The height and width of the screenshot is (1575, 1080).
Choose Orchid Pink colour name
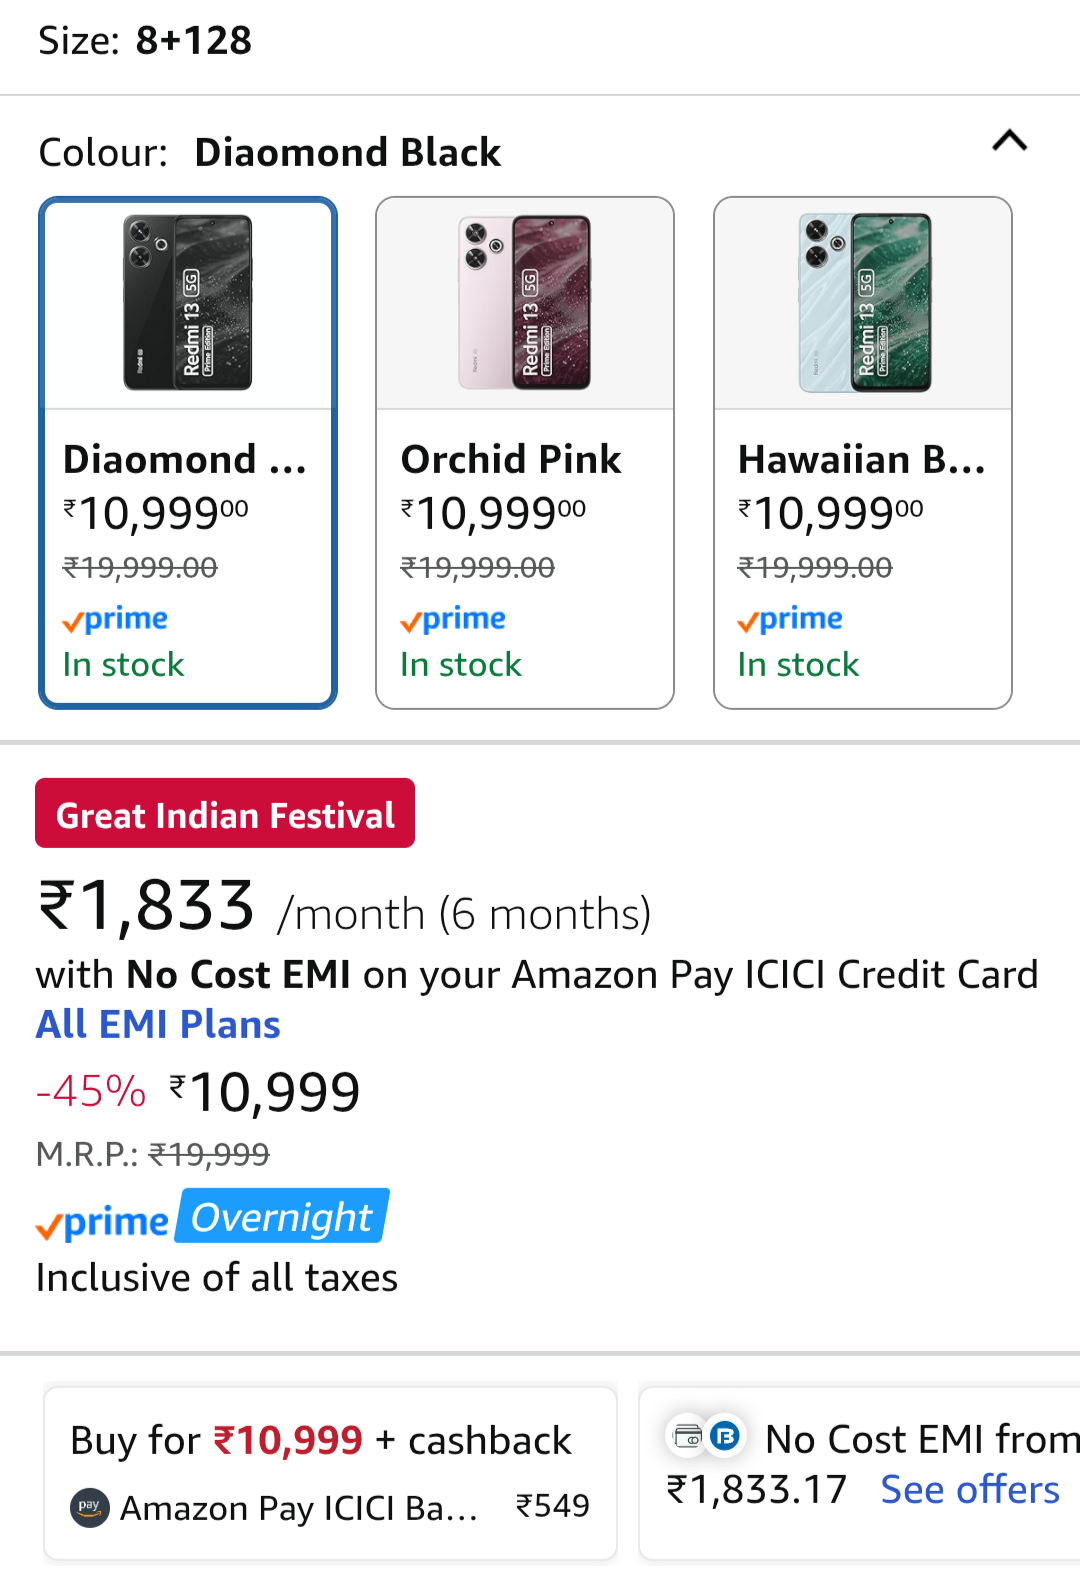511,459
